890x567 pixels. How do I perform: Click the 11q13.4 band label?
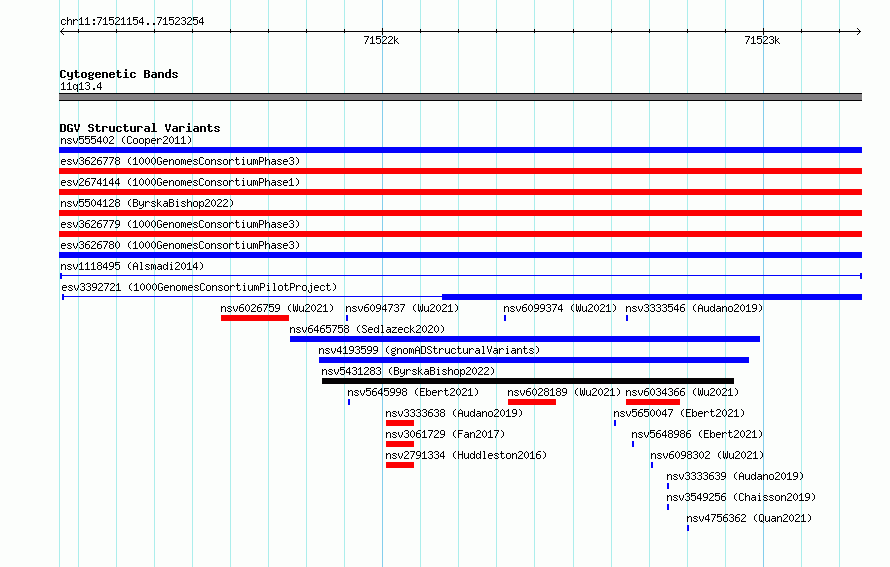tap(81, 86)
